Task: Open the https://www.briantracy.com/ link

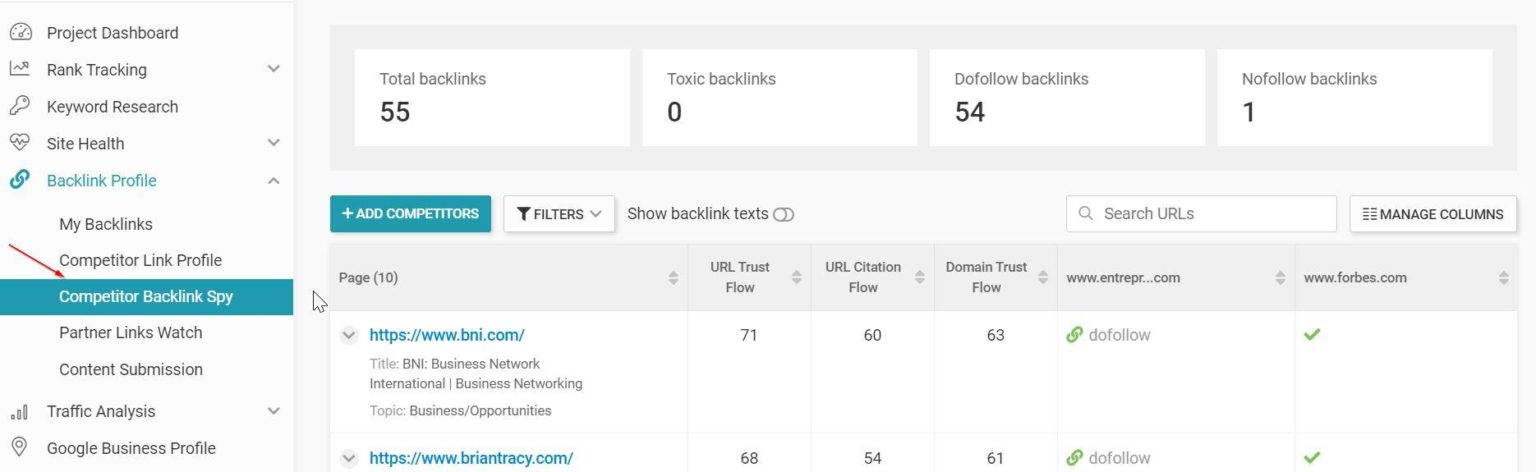Action: (471, 458)
